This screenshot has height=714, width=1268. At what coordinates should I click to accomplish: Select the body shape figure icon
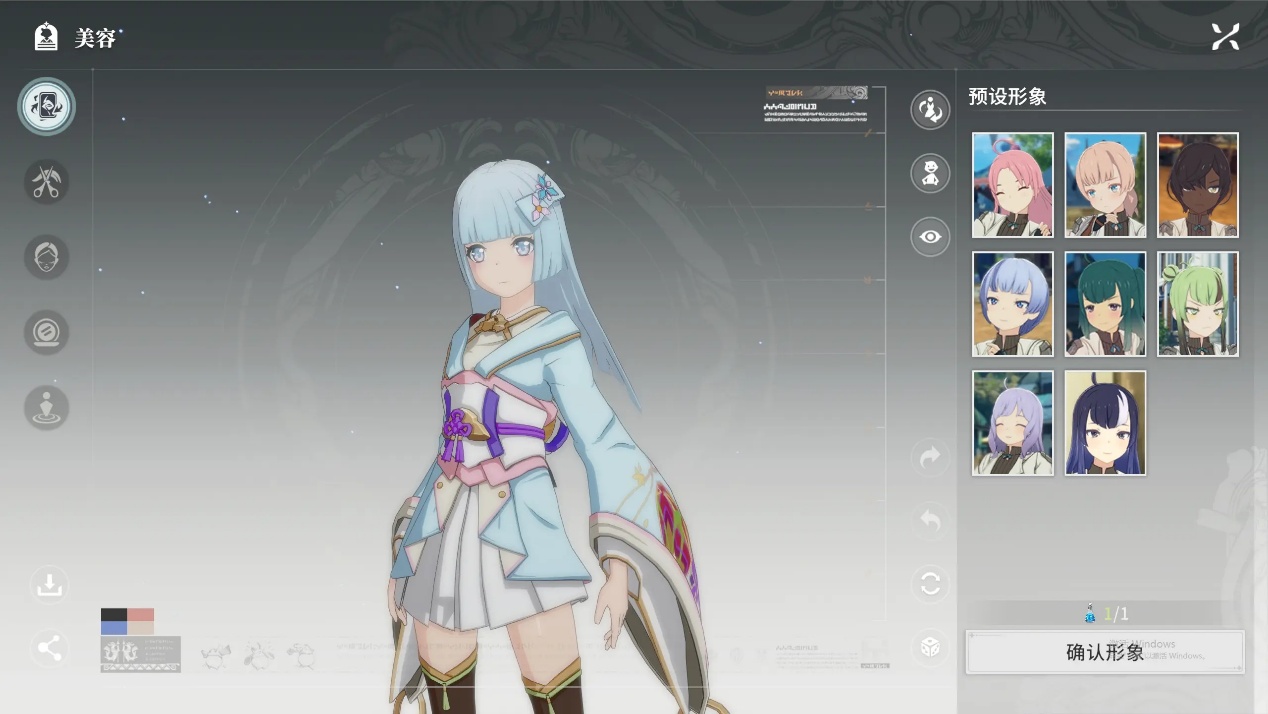point(46,408)
